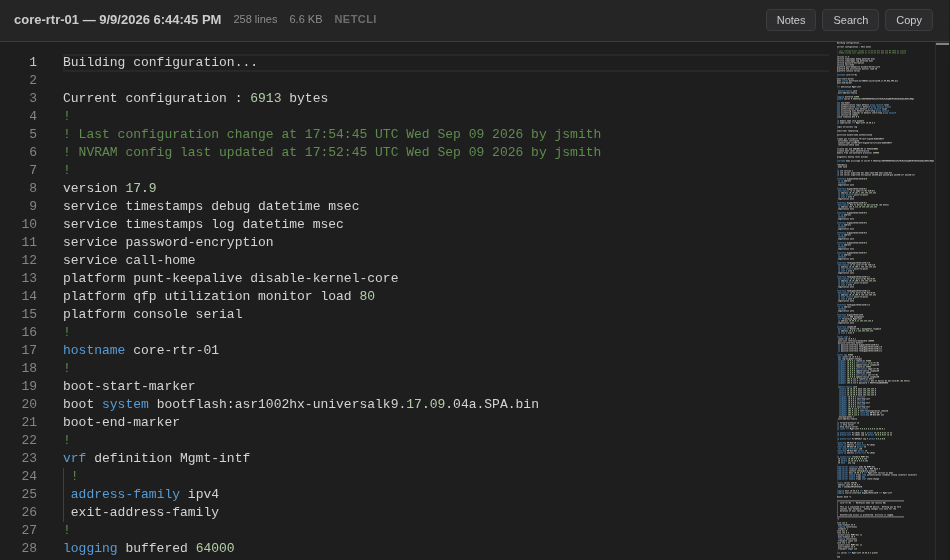
Task: Click 'service timestamps debug datetime msec' line
Action: [x=211, y=206]
